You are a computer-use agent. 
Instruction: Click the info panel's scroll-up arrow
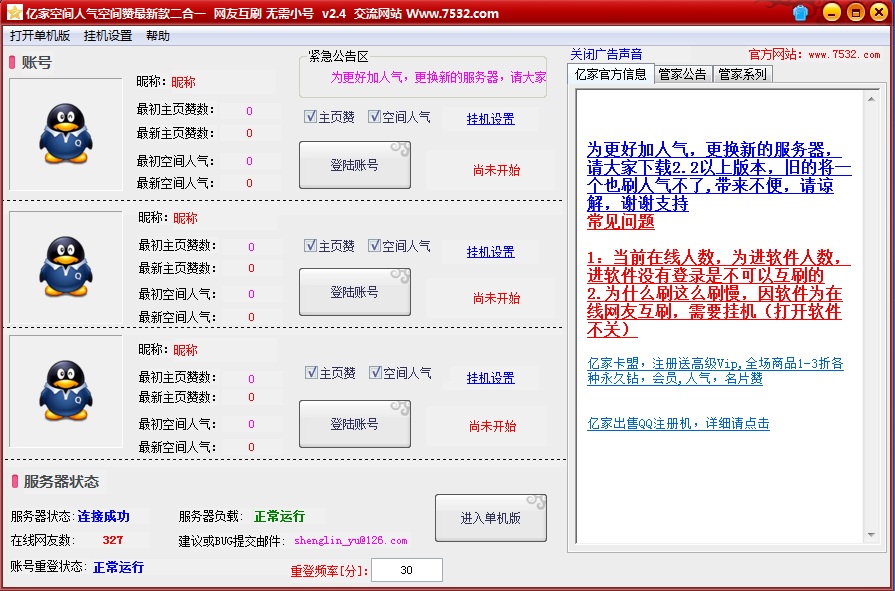(x=871, y=99)
